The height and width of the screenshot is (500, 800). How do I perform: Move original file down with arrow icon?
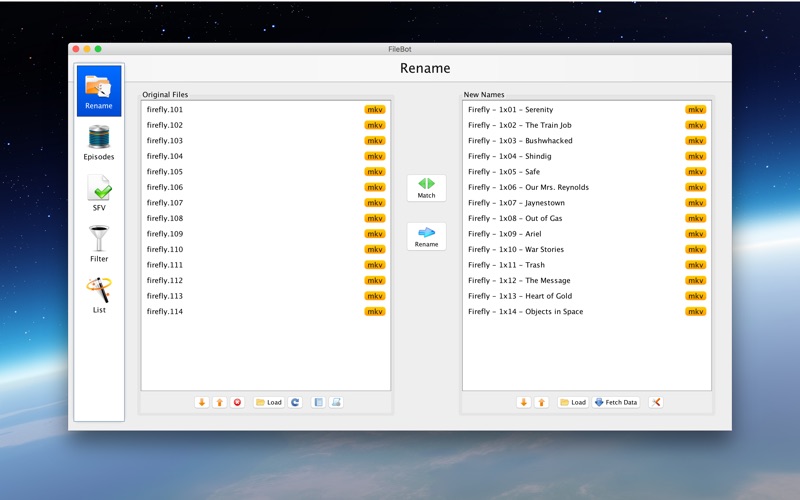click(202, 402)
